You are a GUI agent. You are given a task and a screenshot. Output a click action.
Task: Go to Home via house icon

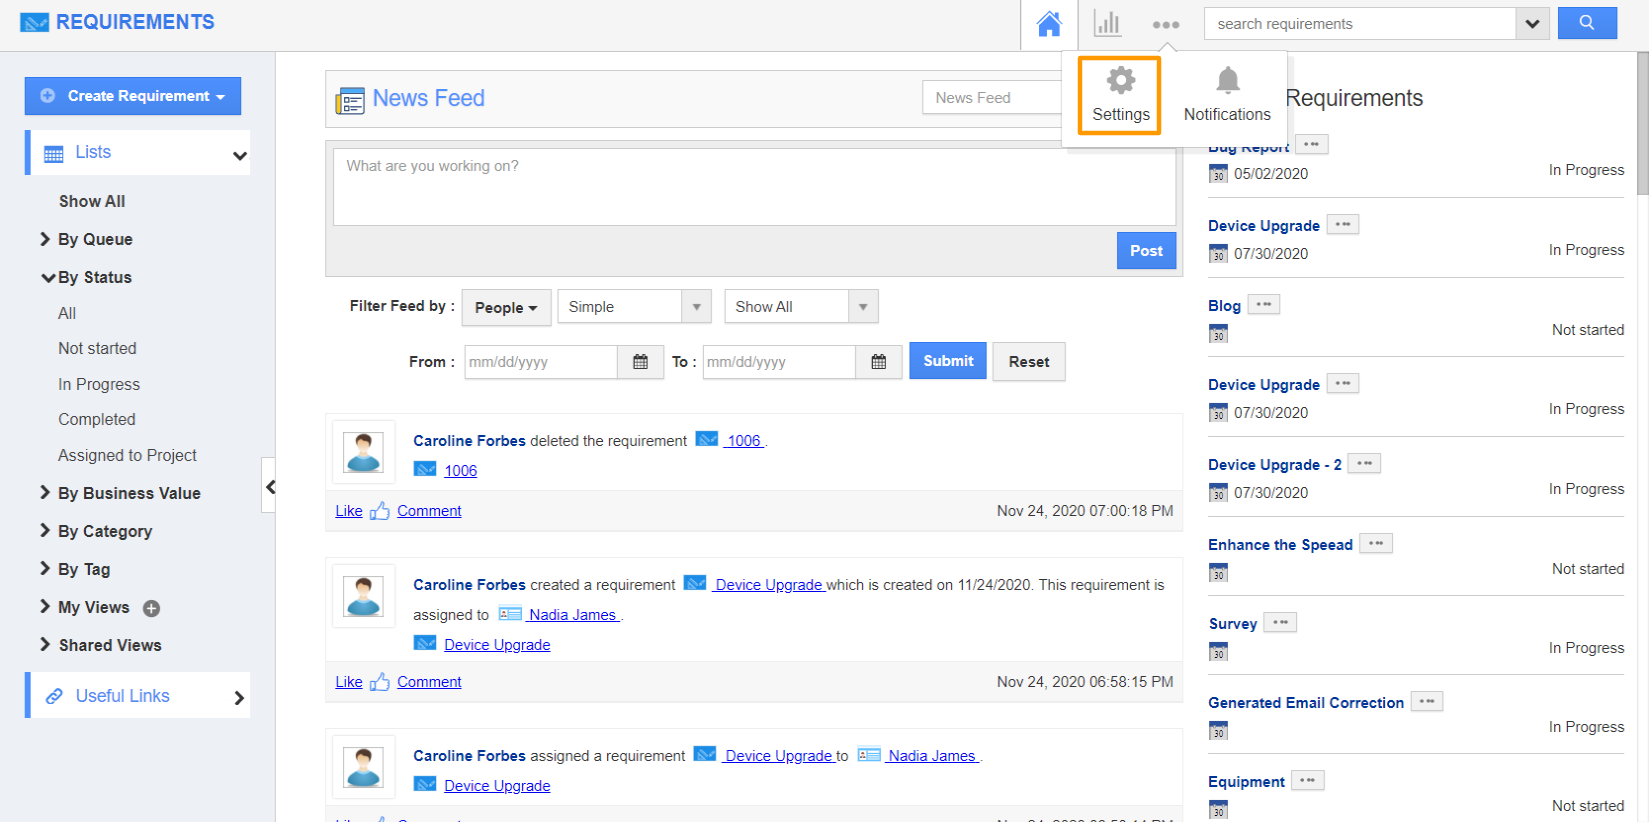tap(1048, 24)
